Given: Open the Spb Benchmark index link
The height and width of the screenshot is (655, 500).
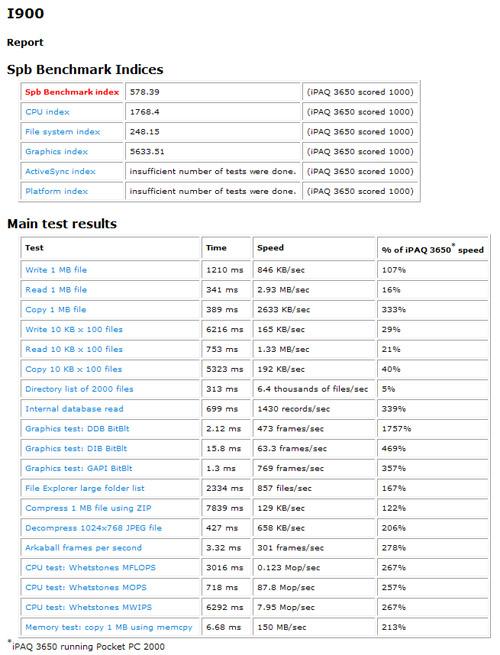Looking at the screenshot, I should 72,92.
